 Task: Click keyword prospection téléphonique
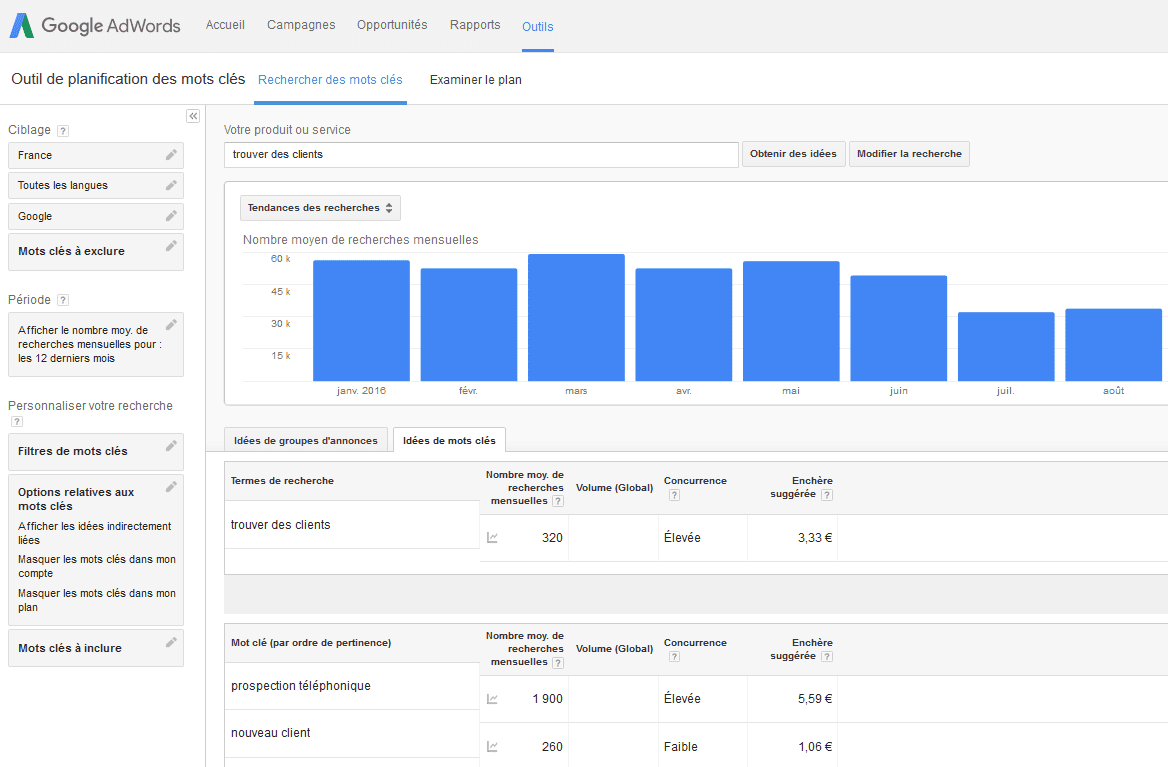[x=301, y=685]
